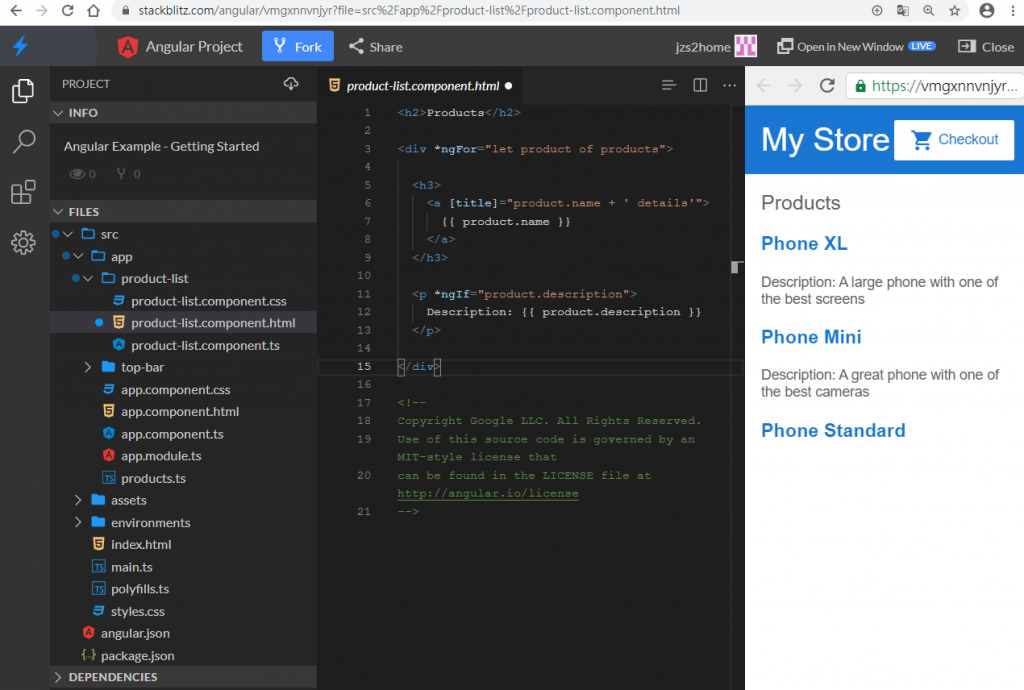Close the preview with Close button
1024x690 pixels.
pos(986,46)
